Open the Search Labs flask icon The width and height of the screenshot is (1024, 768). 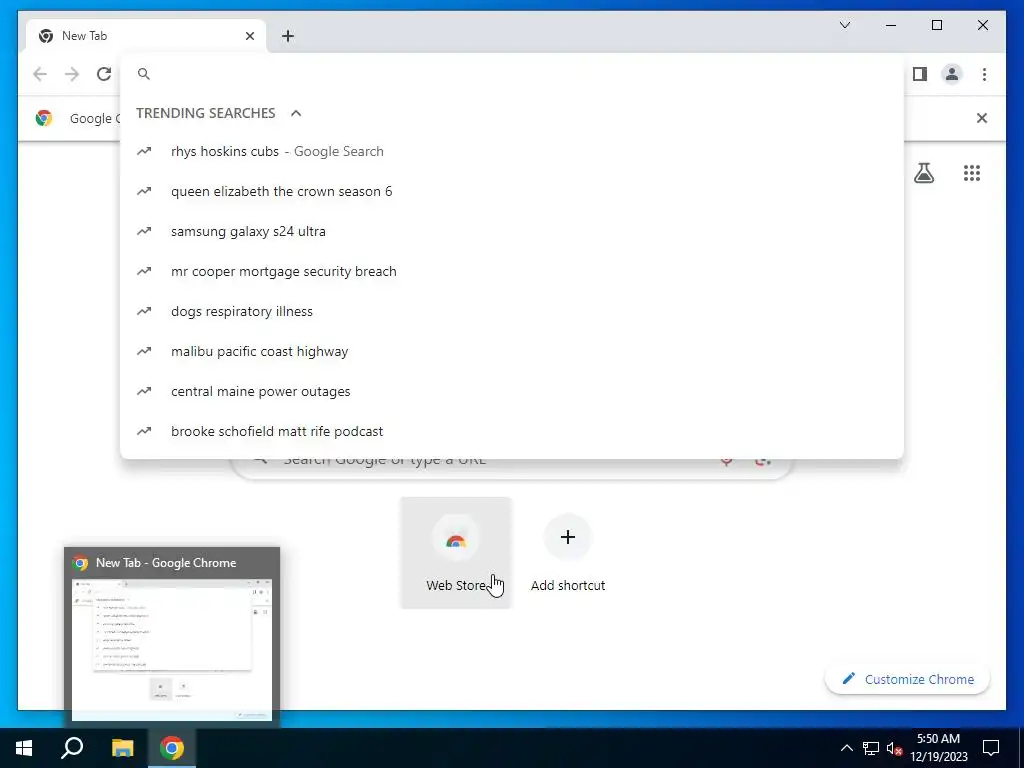pyautogui.click(x=923, y=173)
